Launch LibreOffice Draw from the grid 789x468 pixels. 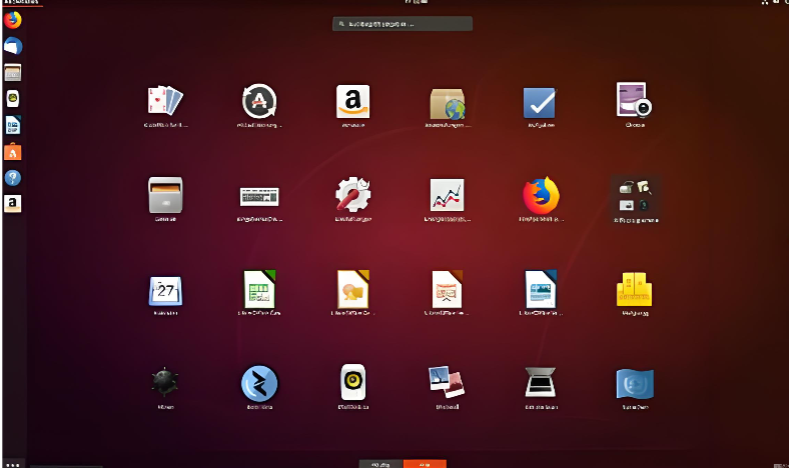pyautogui.click(x=353, y=289)
